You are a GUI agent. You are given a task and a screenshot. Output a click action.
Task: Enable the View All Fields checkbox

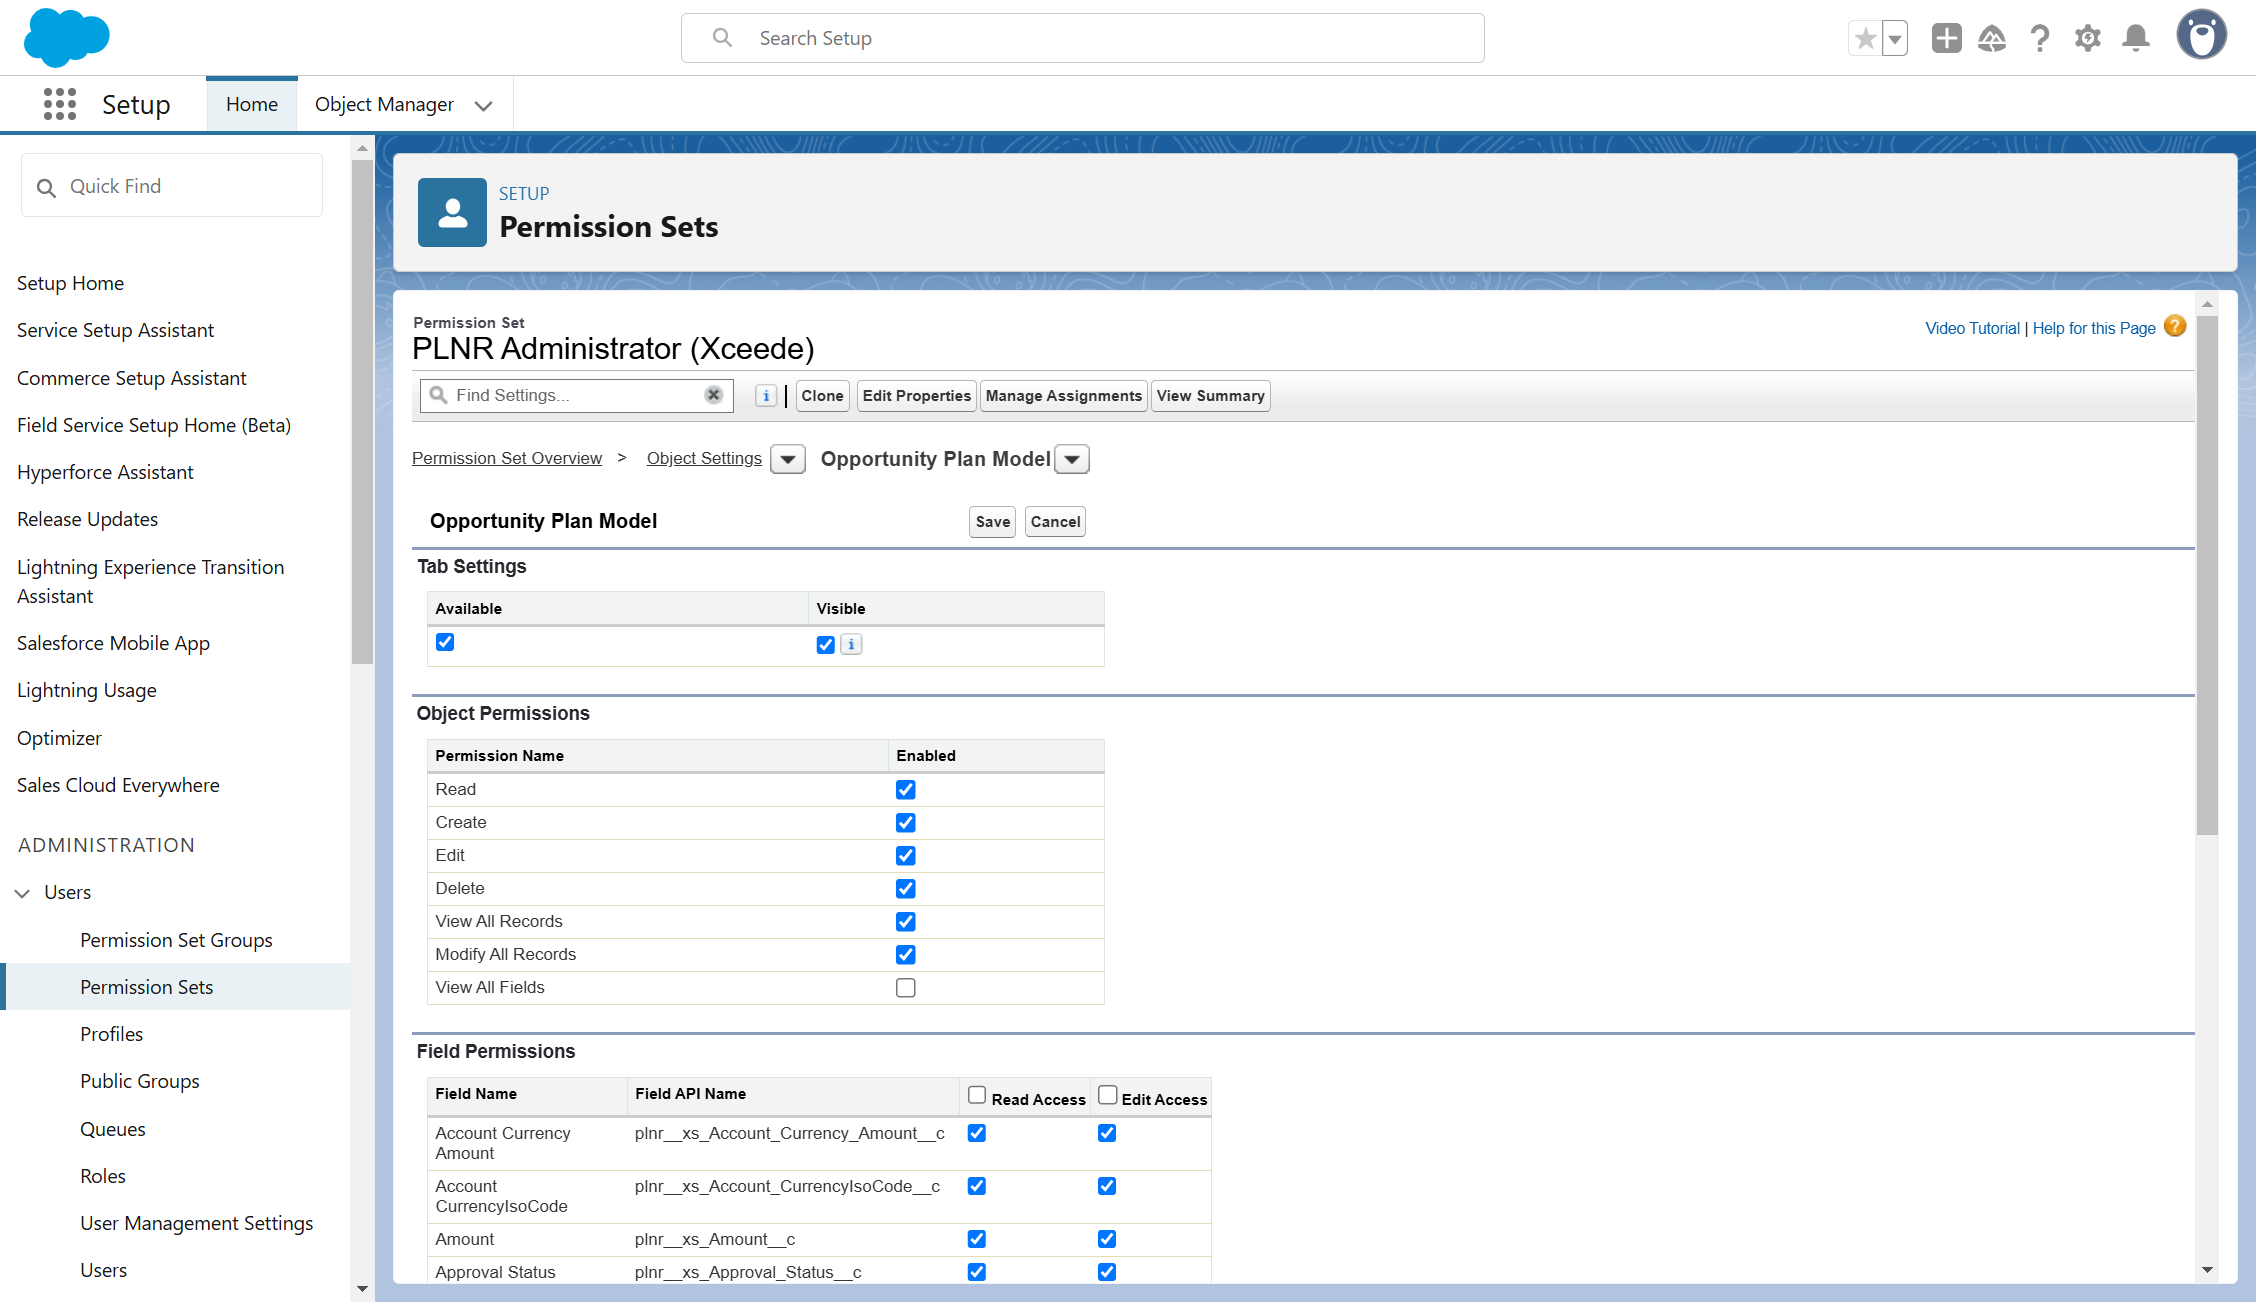pos(906,988)
